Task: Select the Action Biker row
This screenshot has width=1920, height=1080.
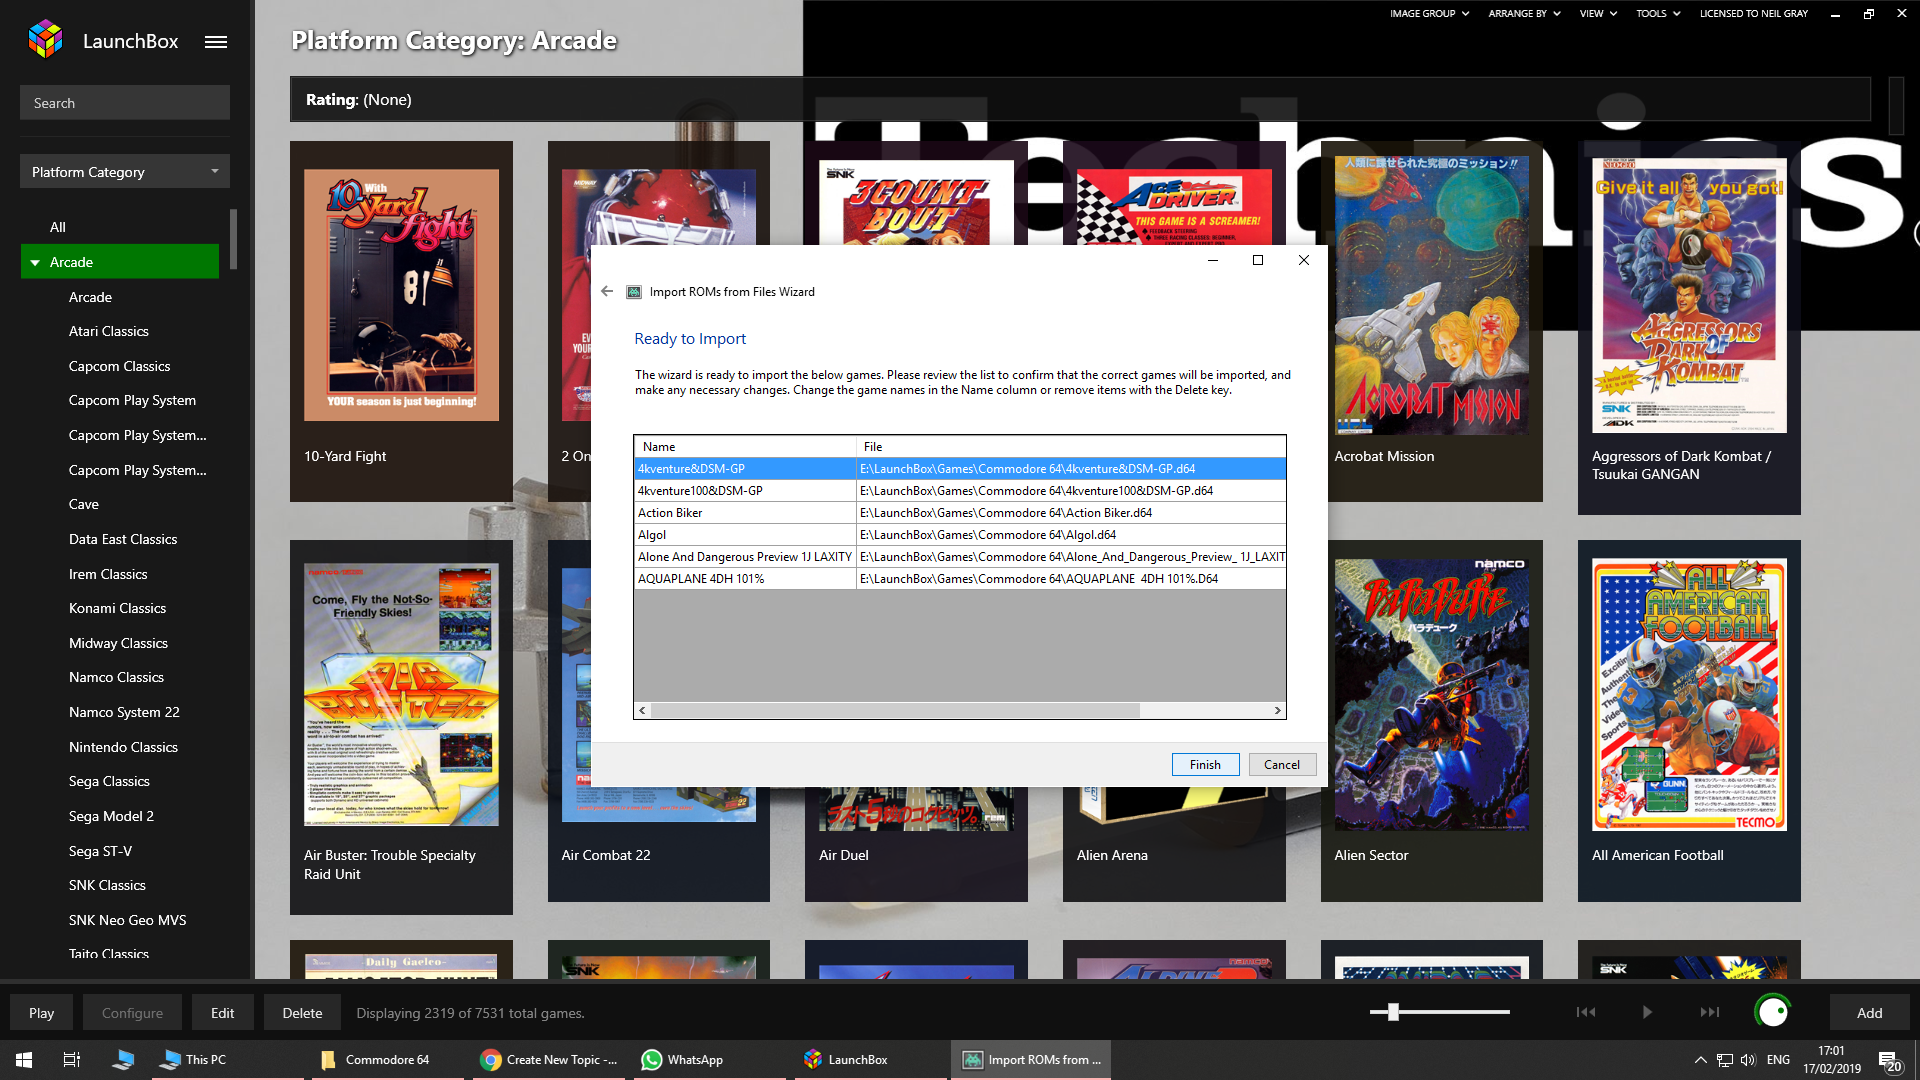Action: click(x=960, y=512)
